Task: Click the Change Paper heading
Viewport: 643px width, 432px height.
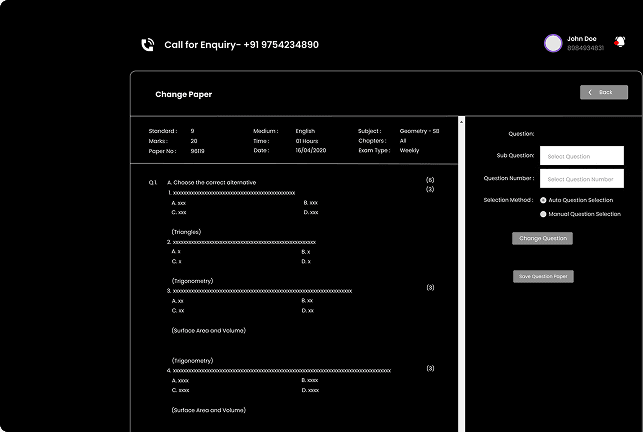Action: click(184, 94)
